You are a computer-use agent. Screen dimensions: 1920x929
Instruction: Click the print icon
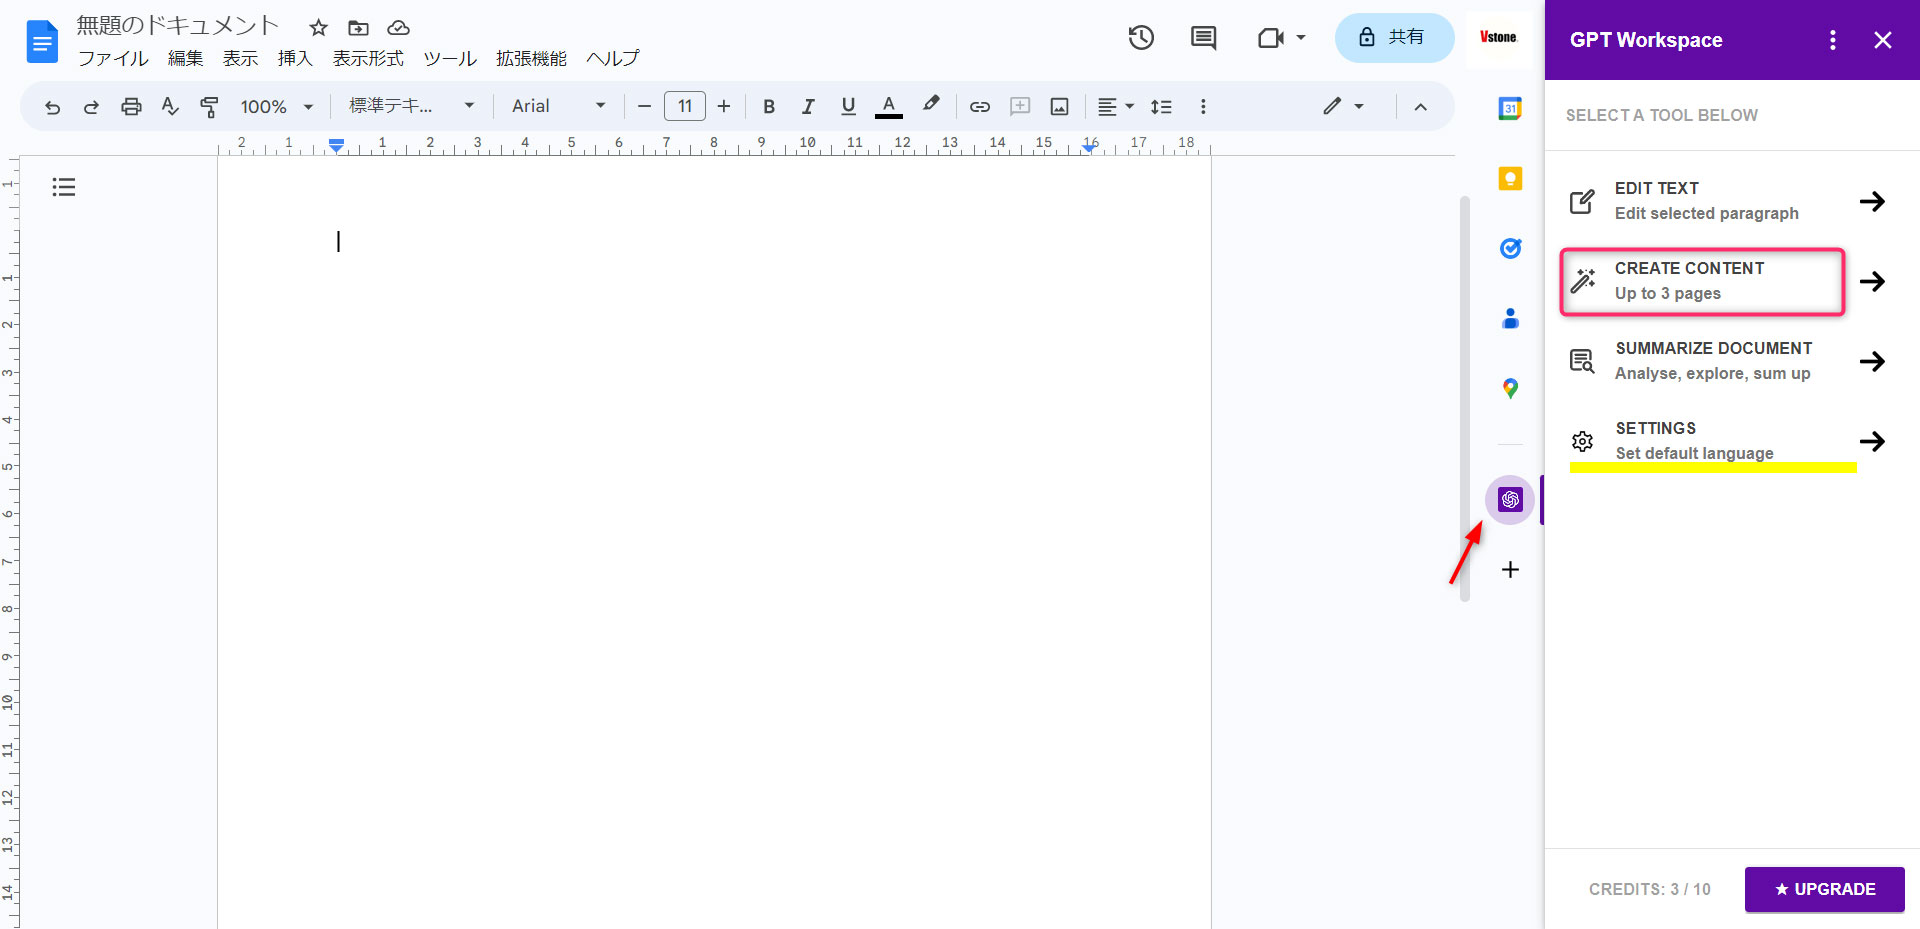pyautogui.click(x=131, y=106)
